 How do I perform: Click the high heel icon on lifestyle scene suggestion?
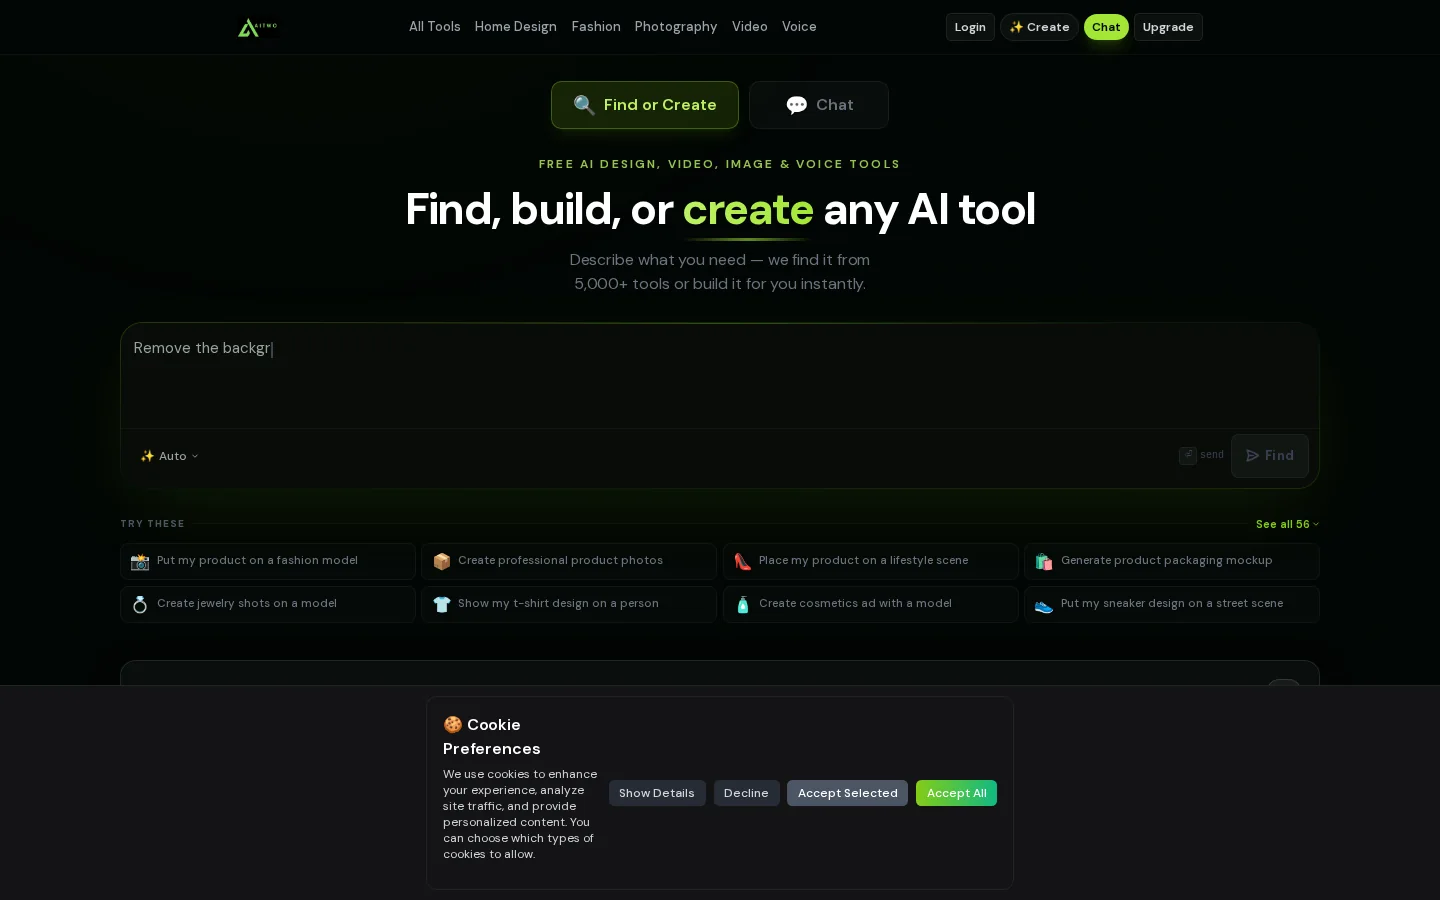pyautogui.click(x=742, y=562)
